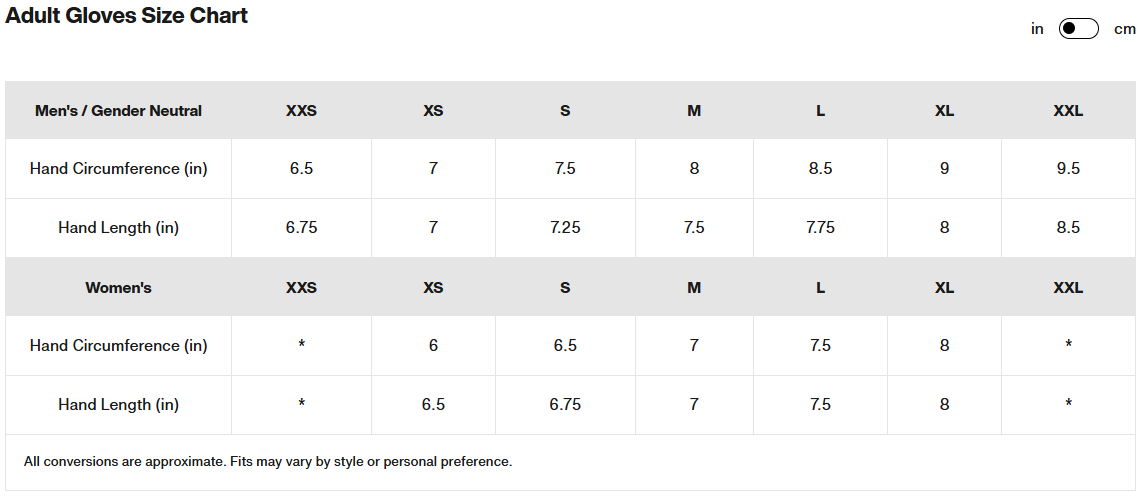Viewport: 1143px width, 497px height.
Task: Click men's XXL hand circumference value 9.5
Action: coord(1068,169)
